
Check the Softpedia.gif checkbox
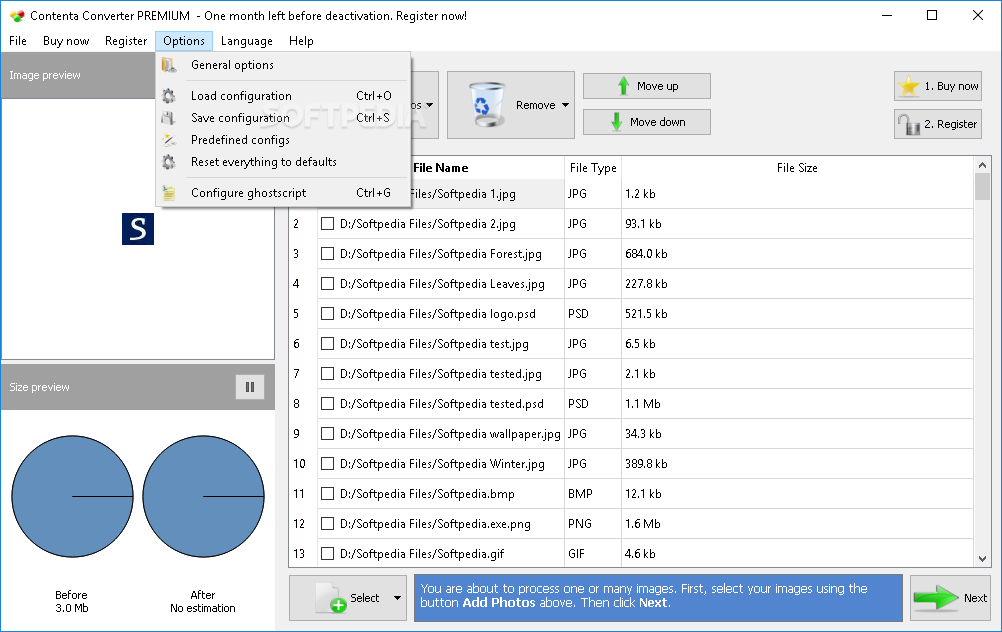pos(327,554)
